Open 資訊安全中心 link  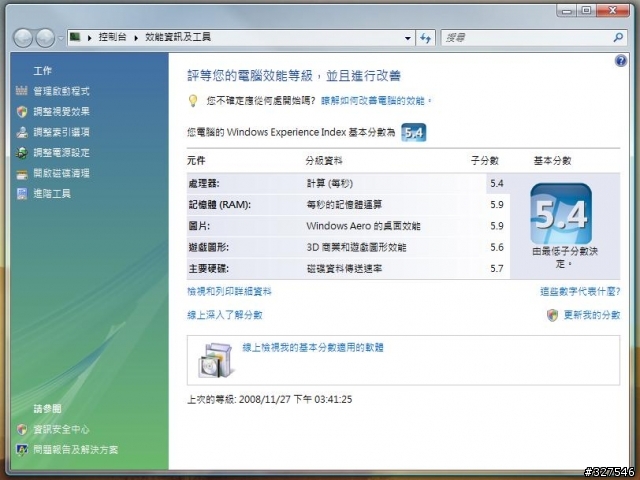pyautogui.click(x=61, y=429)
